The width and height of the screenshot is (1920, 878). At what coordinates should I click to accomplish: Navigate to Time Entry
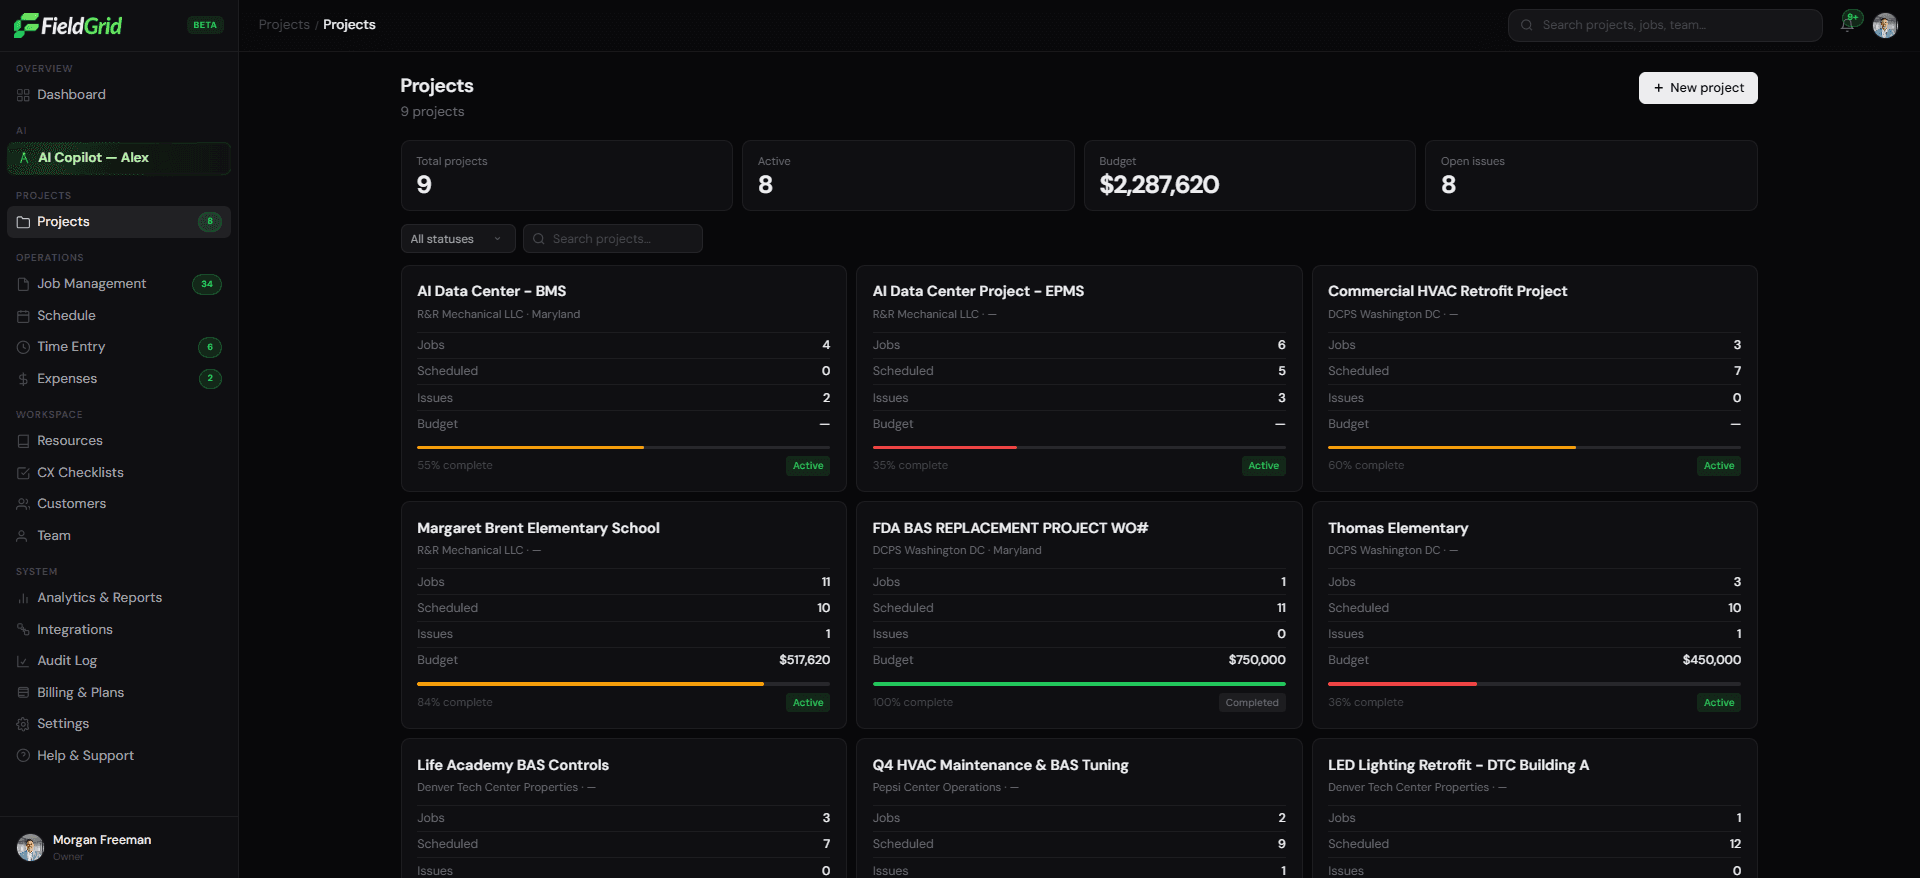[x=119, y=347]
